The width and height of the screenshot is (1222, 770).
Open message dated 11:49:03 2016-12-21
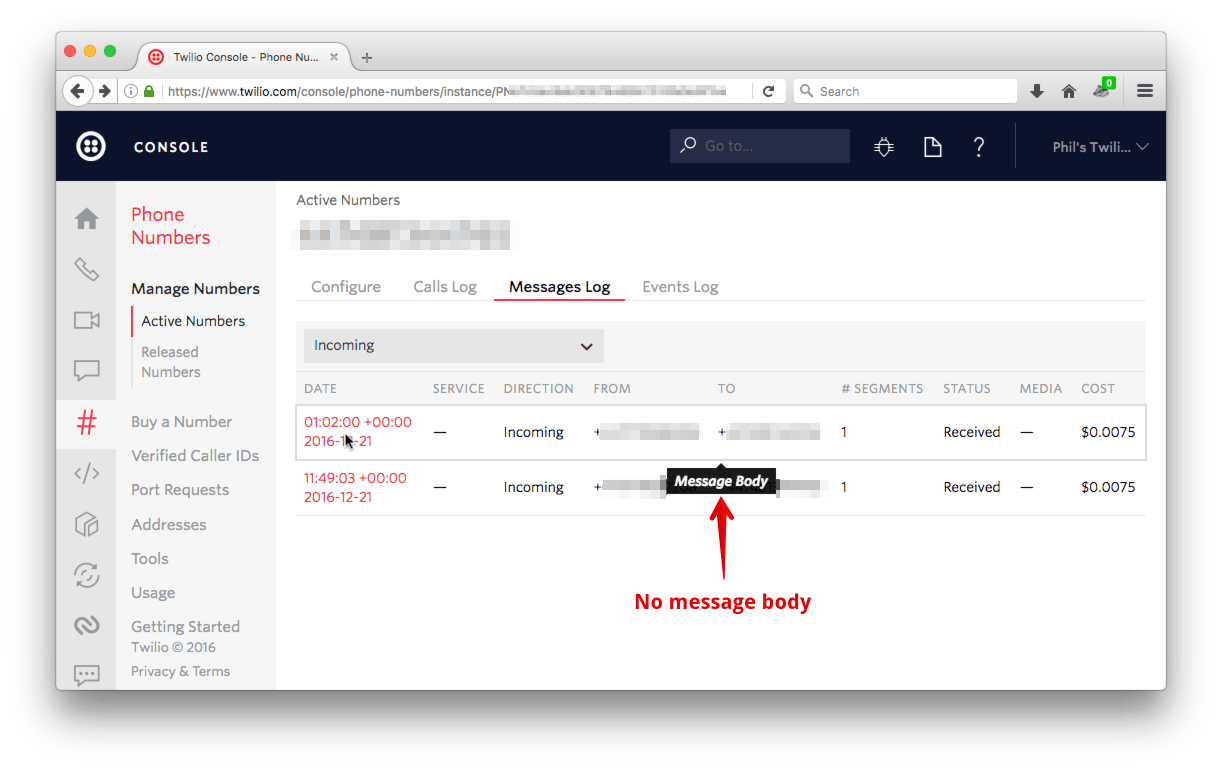(x=355, y=487)
